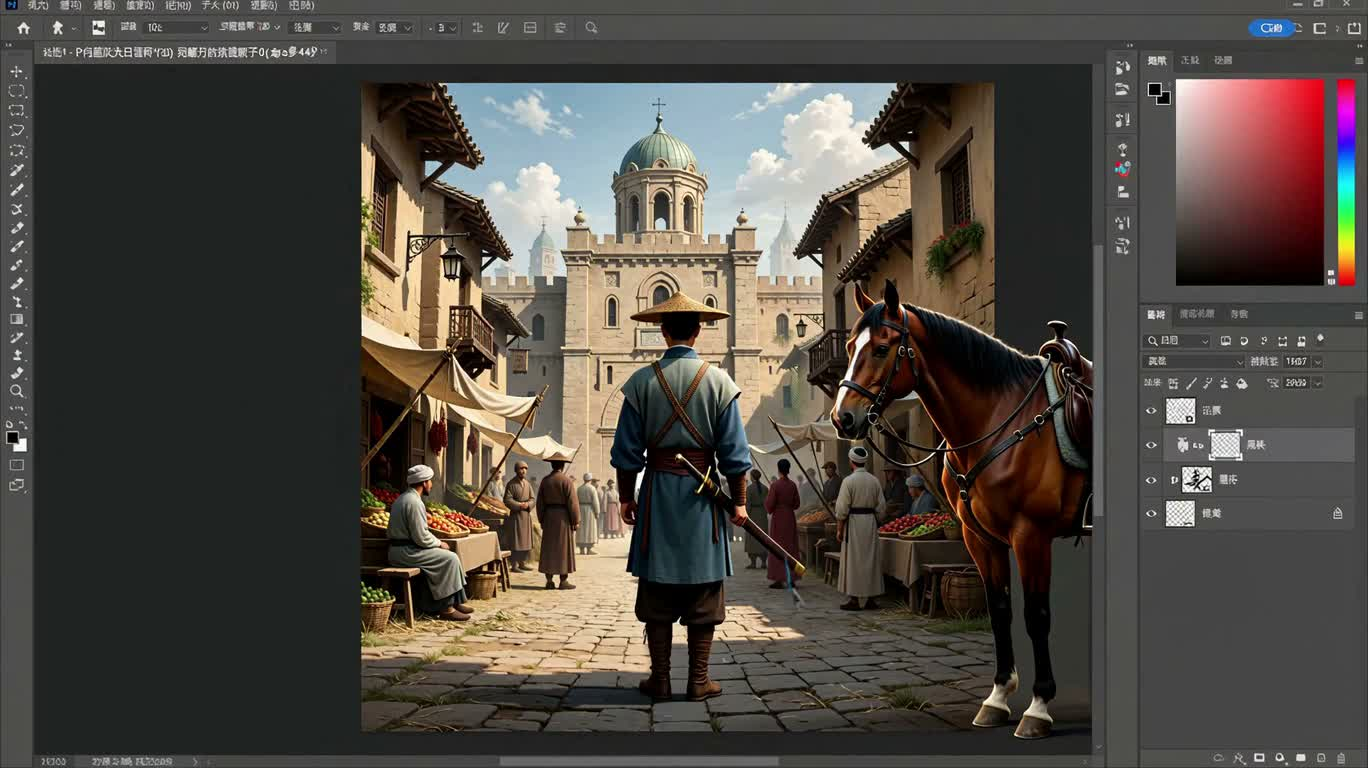Viewport: 1368px width, 768px height.
Task: Add a layer mask using the bottom mask icon
Action: 1259,758
